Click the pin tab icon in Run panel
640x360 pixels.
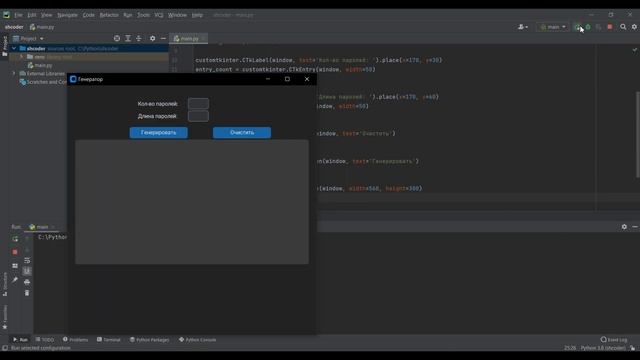tap(15, 280)
